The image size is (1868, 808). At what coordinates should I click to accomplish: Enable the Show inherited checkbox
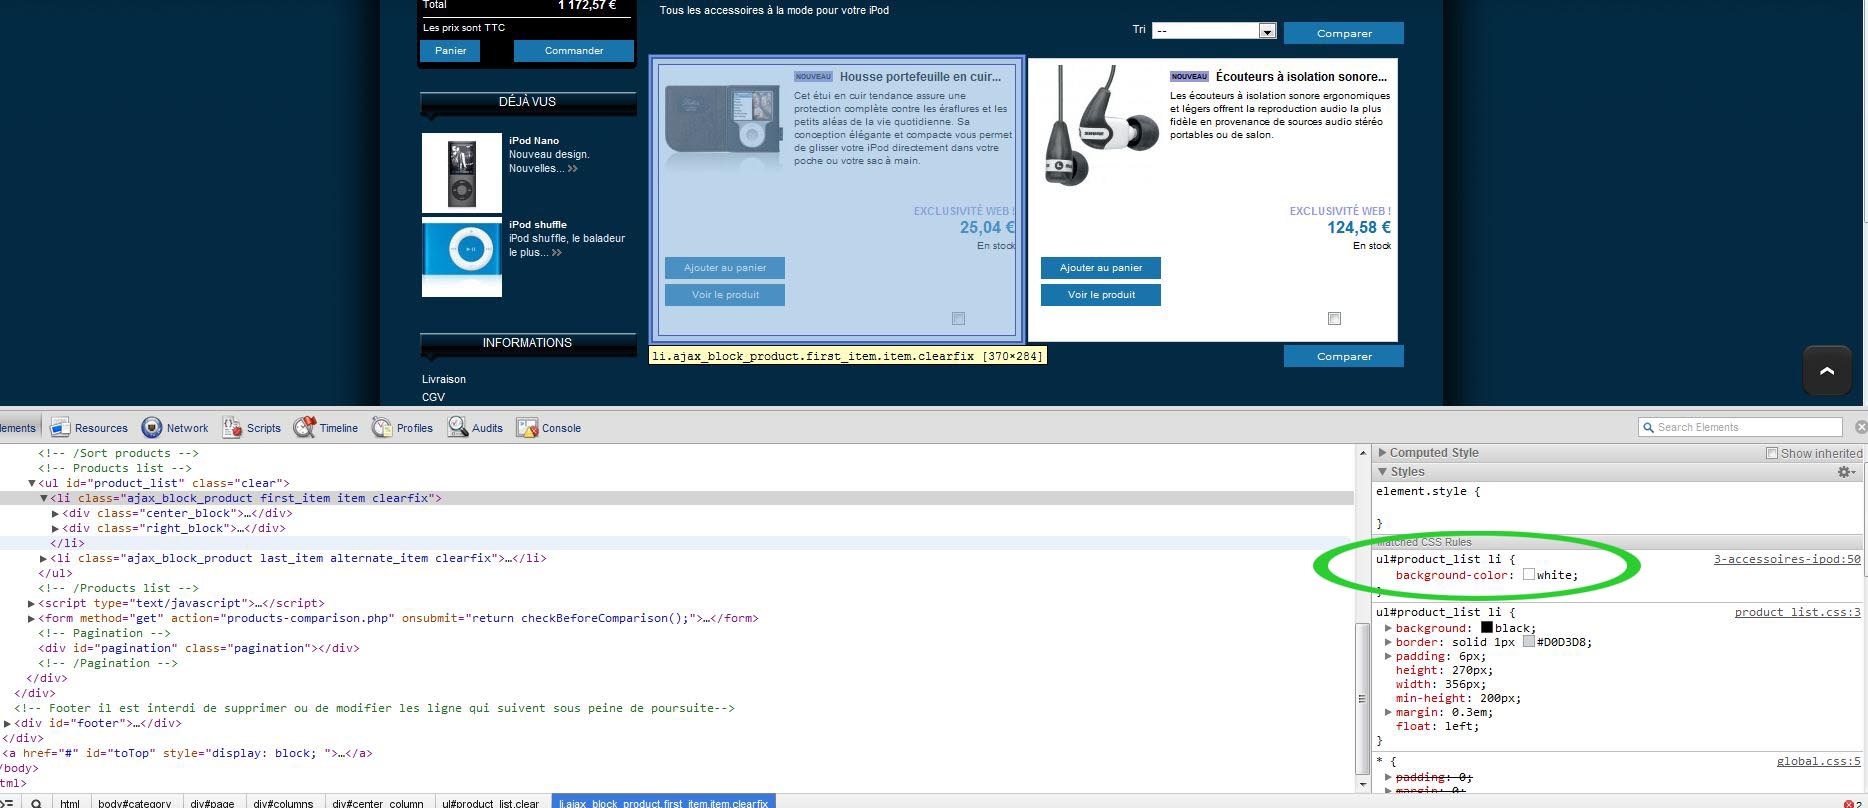click(x=1772, y=453)
